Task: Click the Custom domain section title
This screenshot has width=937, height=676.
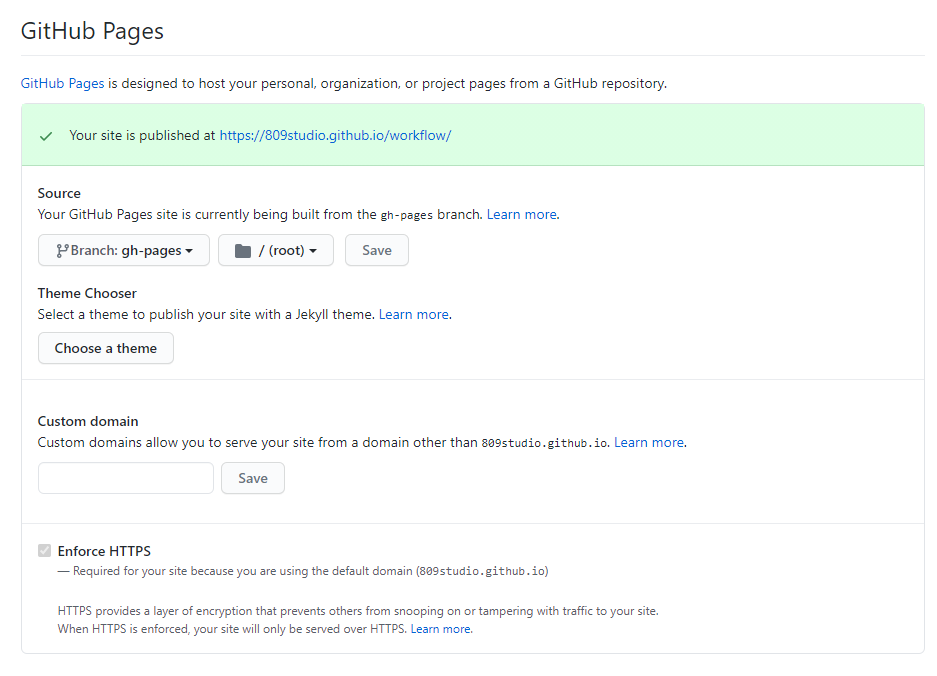Action: pyautogui.click(x=88, y=421)
